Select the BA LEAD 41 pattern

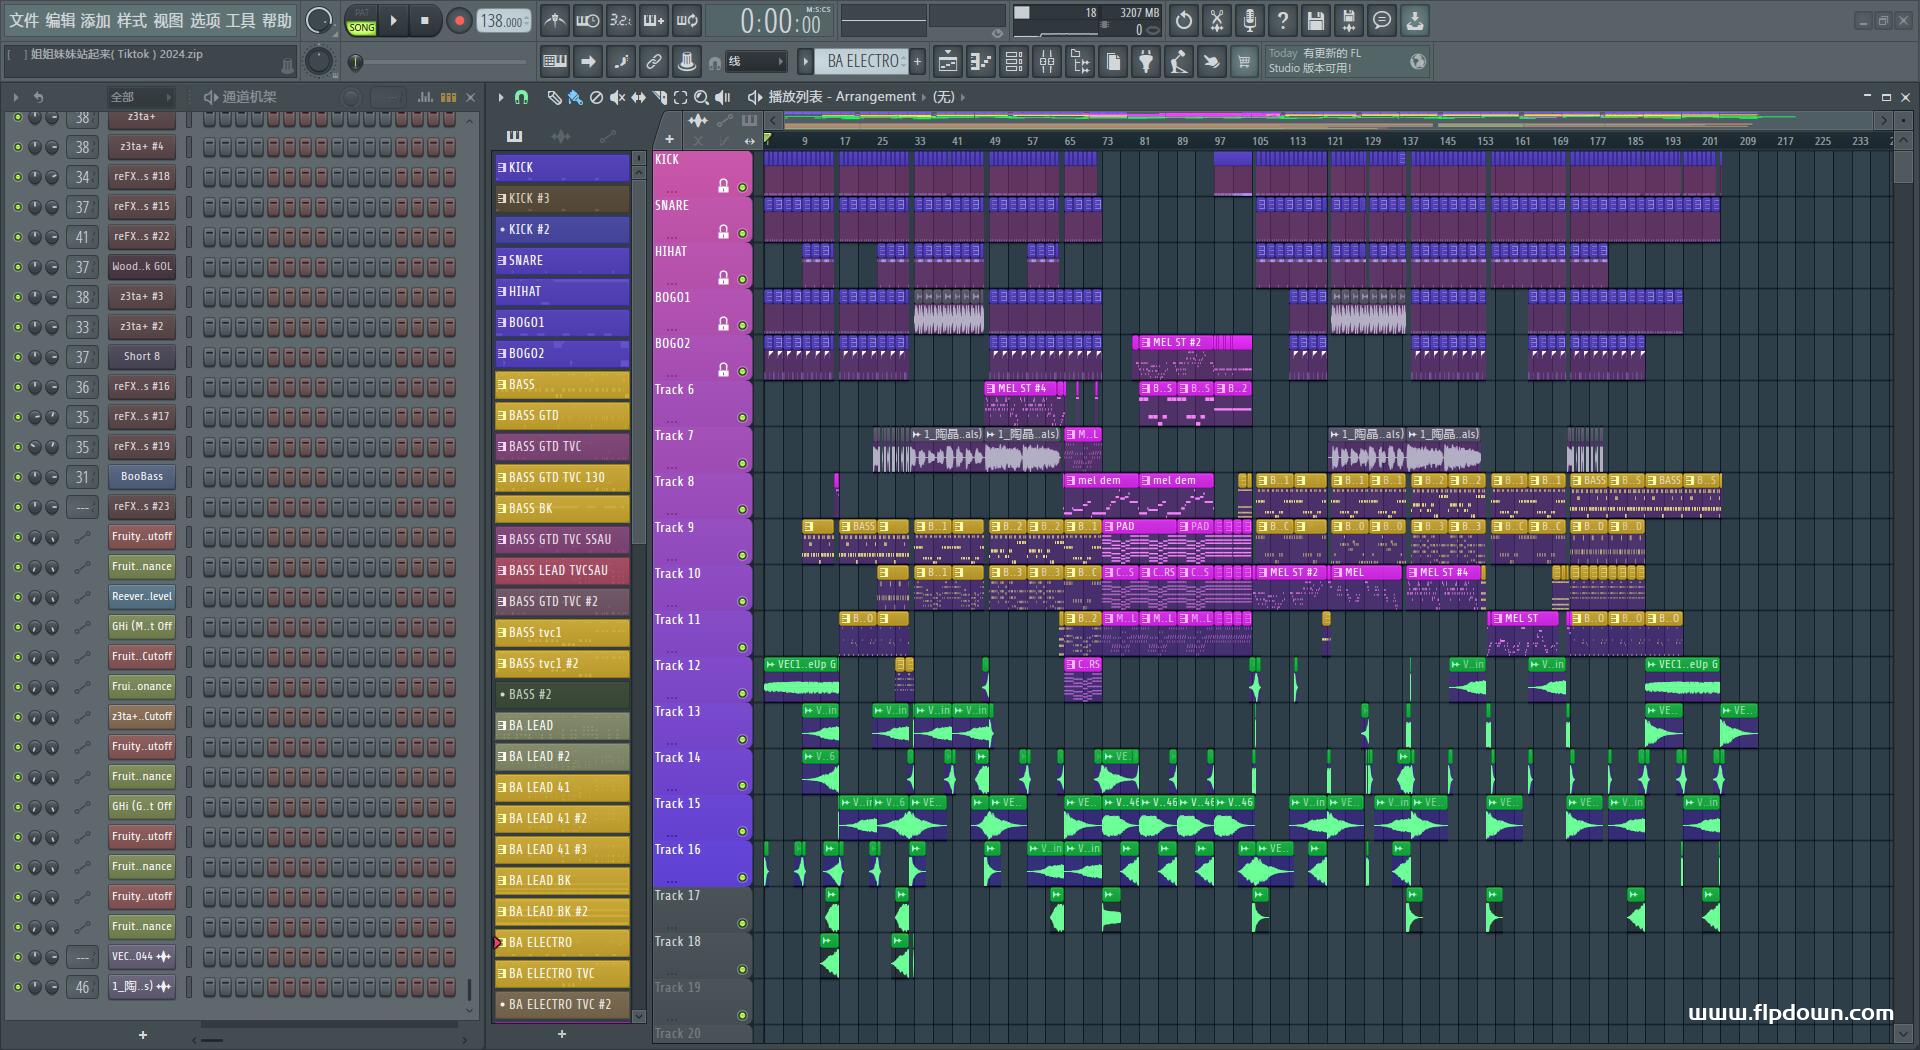point(562,788)
